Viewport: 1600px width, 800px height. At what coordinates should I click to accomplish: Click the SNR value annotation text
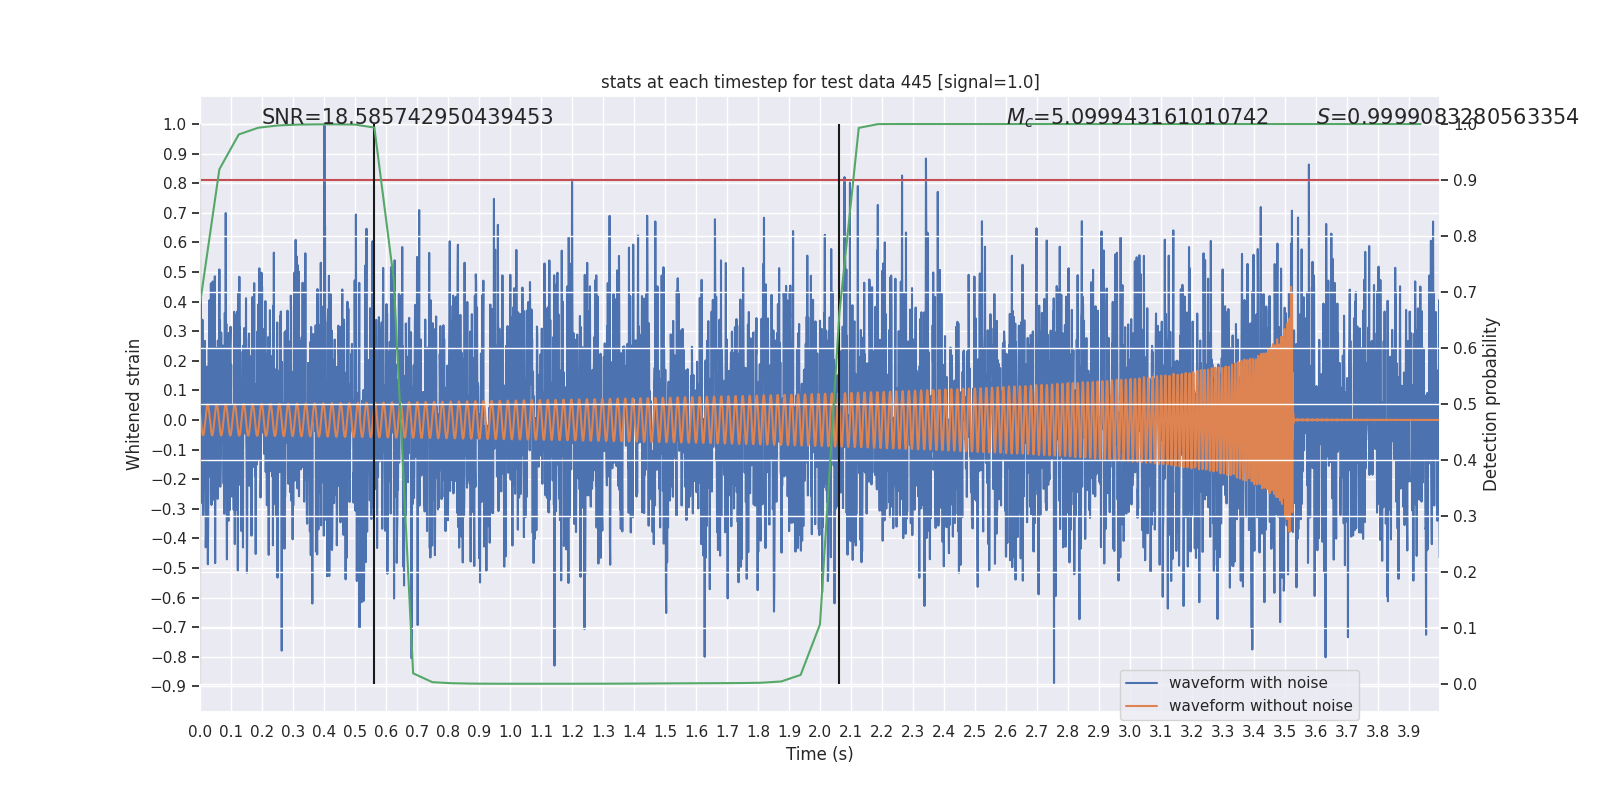click(407, 117)
